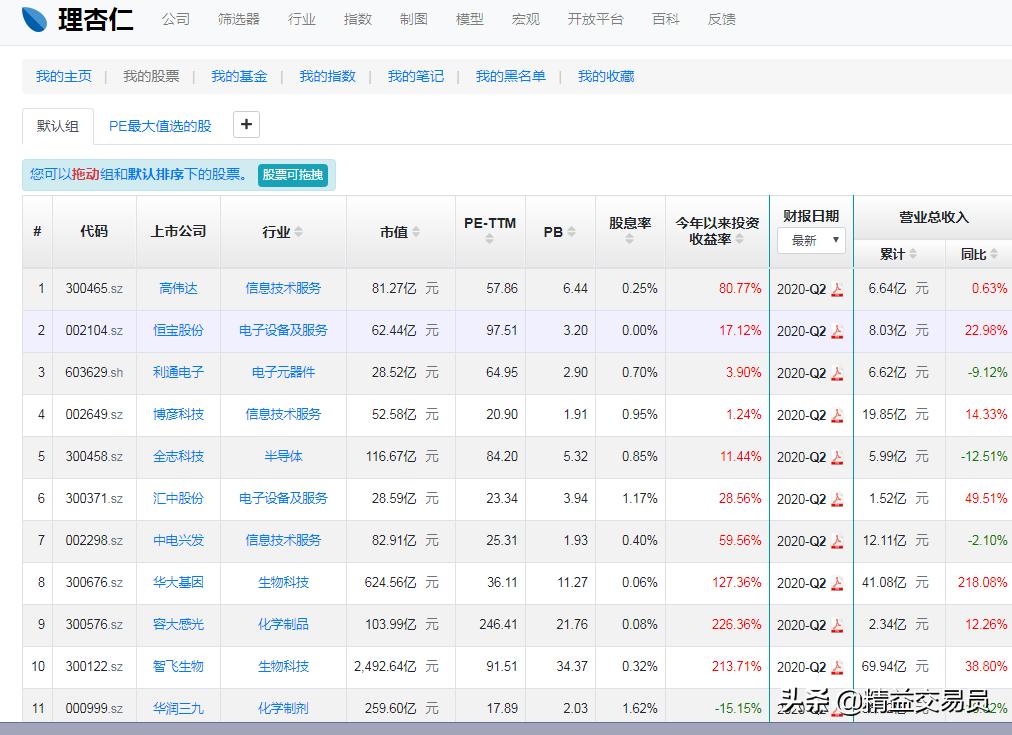Open company link 智飞生物
The width and height of the screenshot is (1012, 735).
178,666
